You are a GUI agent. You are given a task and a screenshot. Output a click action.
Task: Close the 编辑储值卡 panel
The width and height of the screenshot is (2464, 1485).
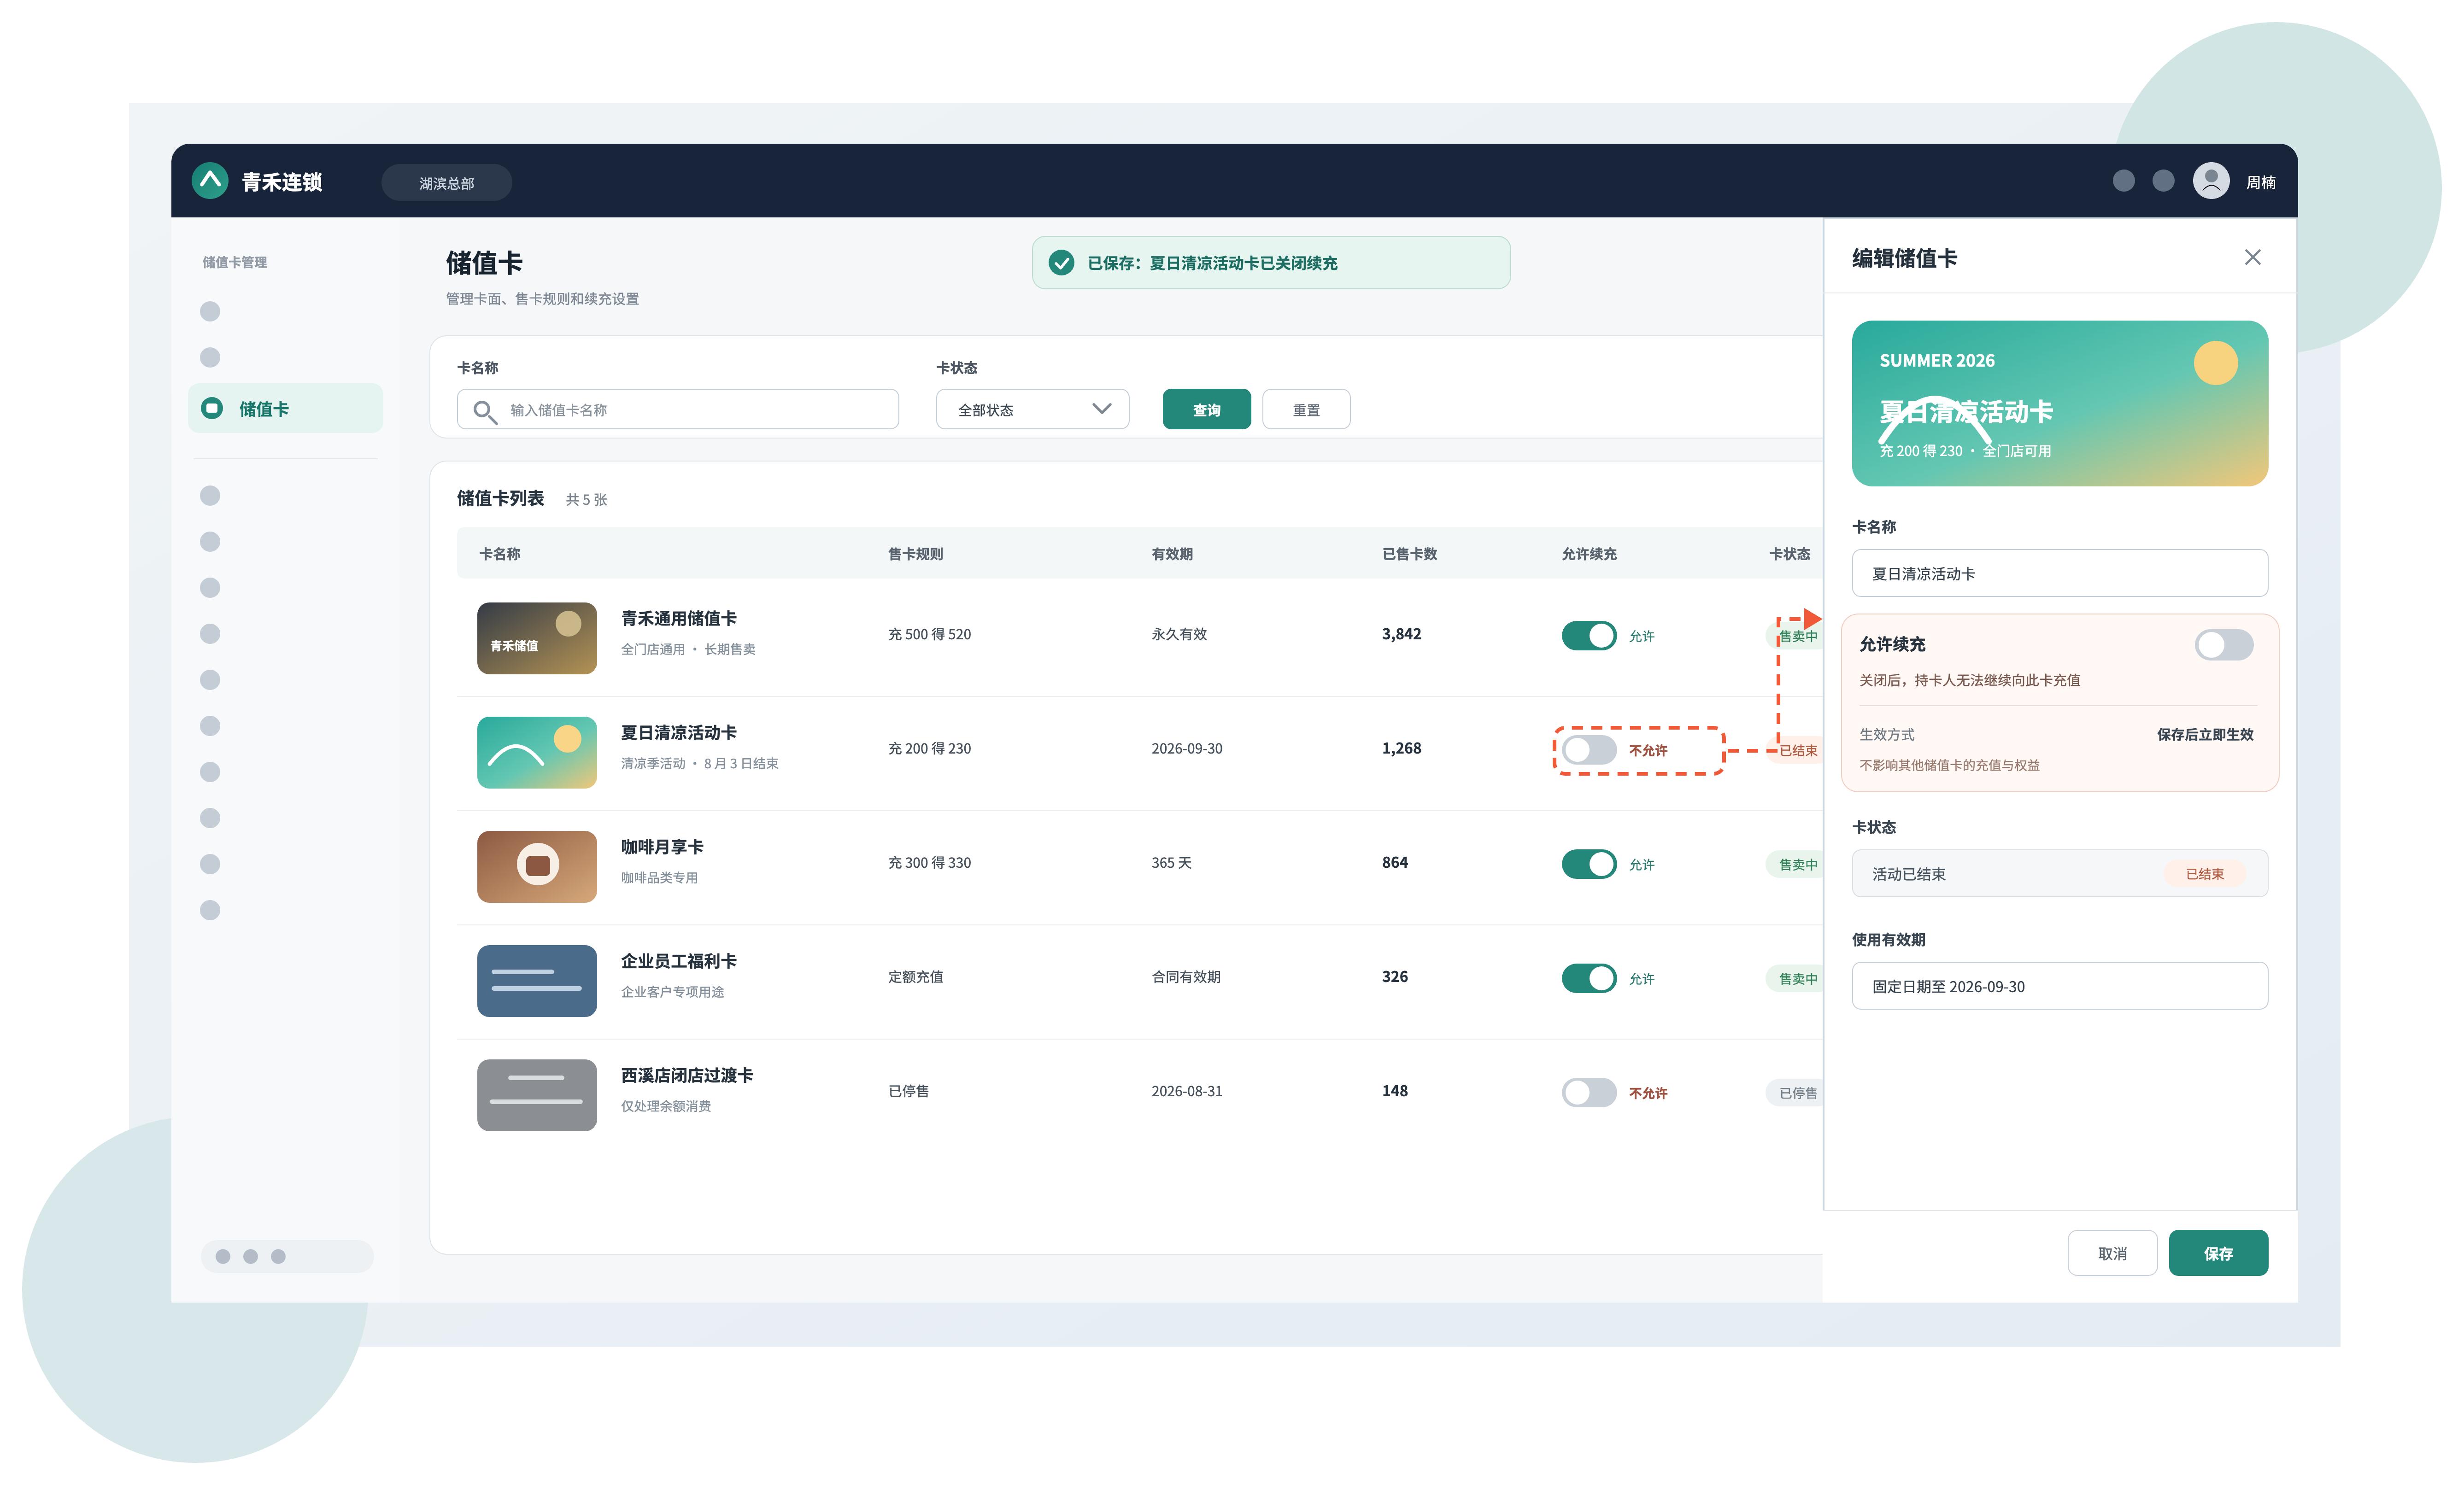point(2252,258)
